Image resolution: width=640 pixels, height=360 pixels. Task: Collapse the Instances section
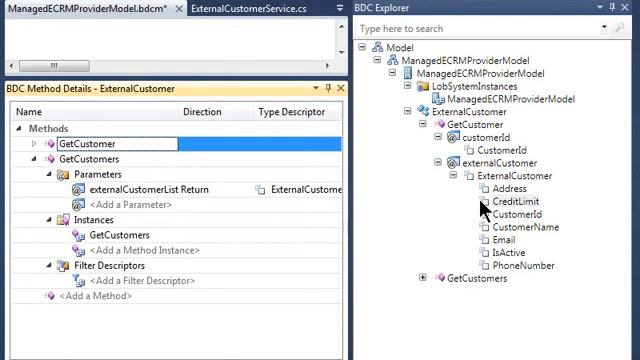point(49,220)
